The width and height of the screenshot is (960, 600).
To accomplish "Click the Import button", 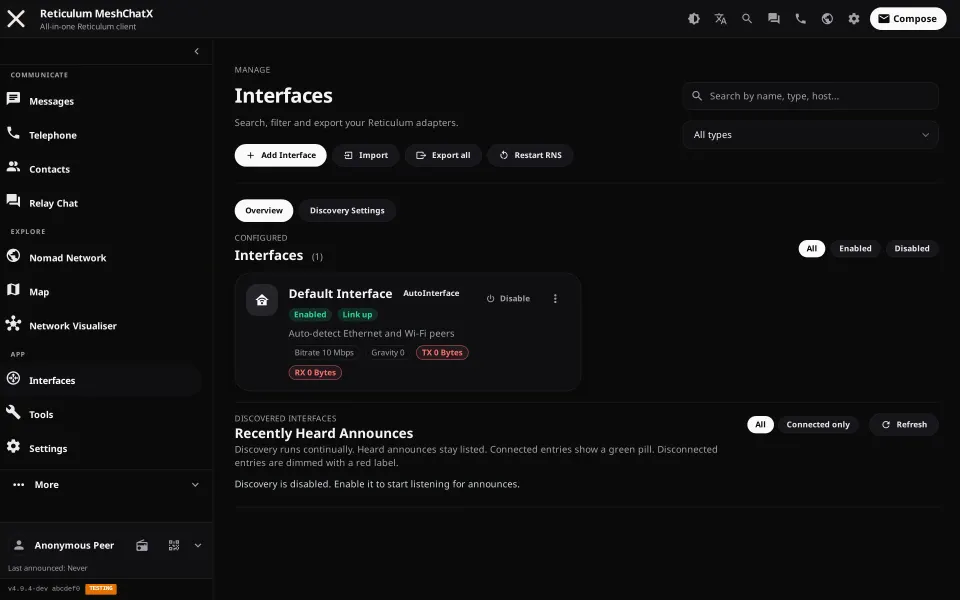I will [x=366, y=155].
